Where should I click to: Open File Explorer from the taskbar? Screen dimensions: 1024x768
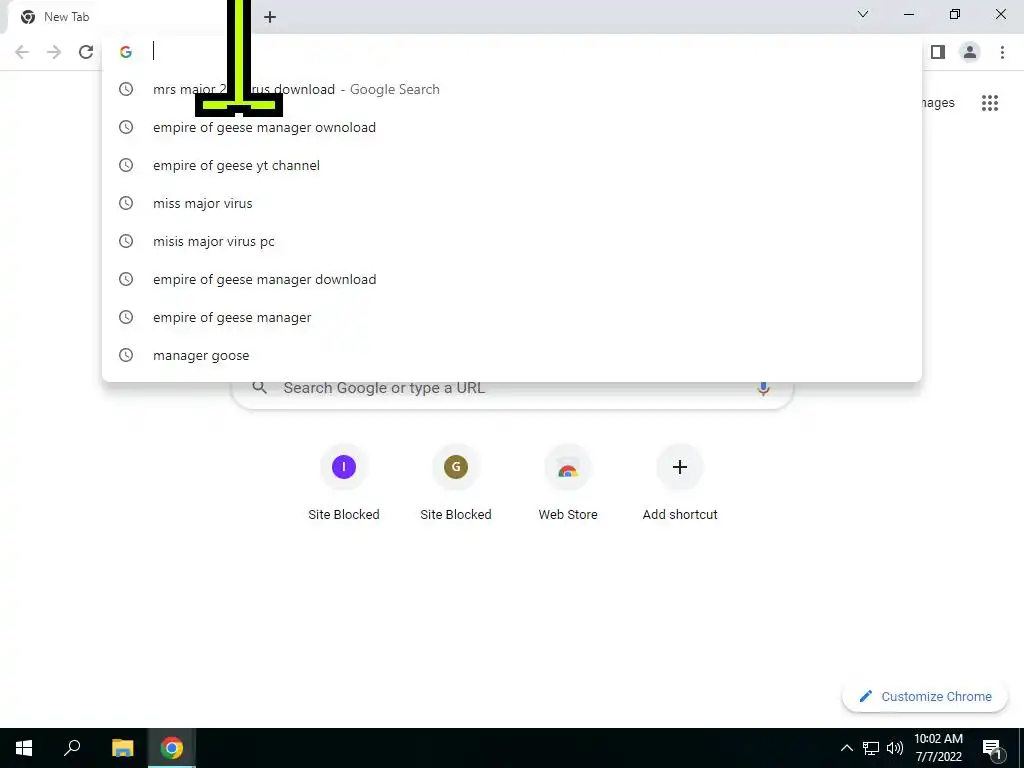[x=122, y=748]
